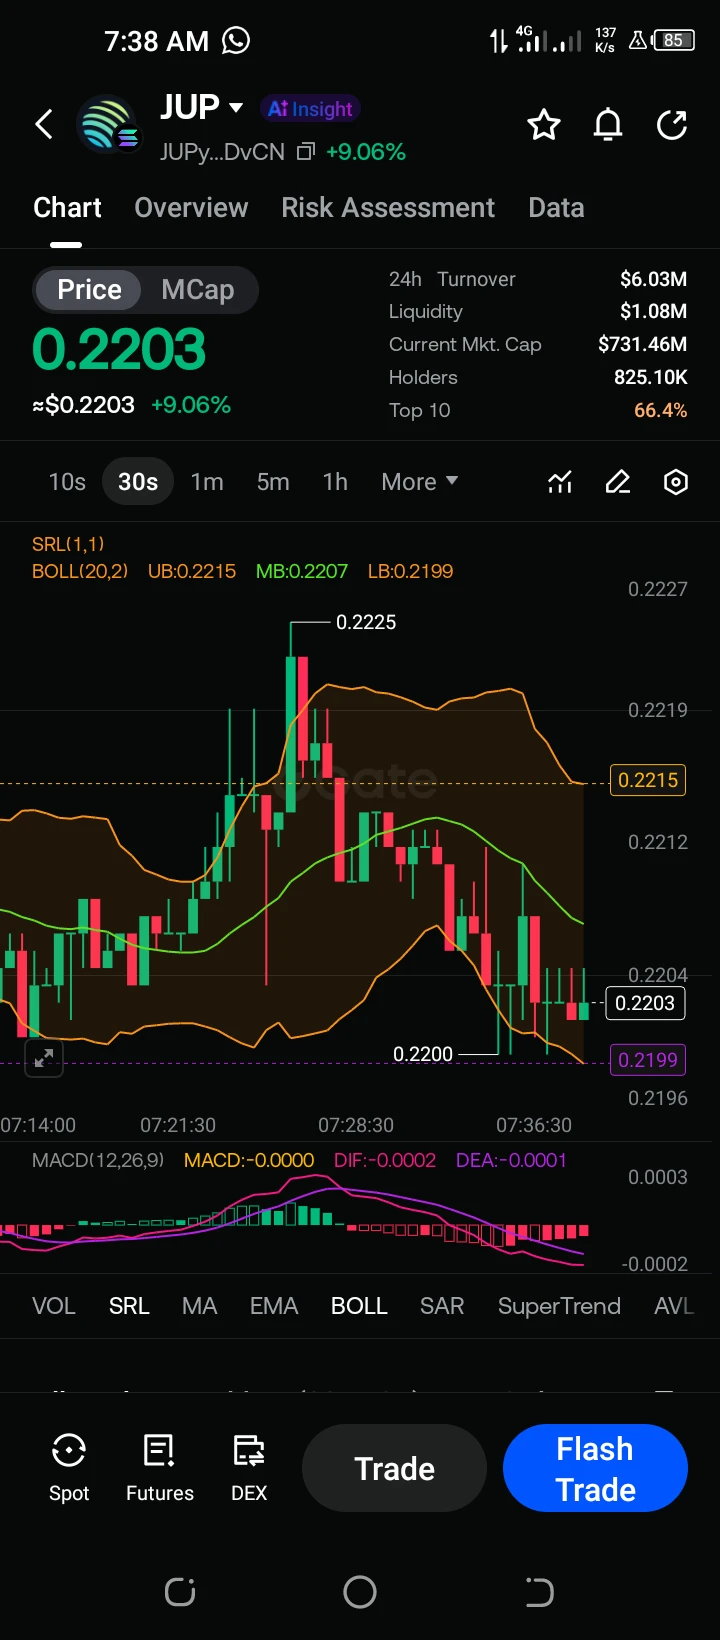The height and width of the screenshot is (1640, 720).
Task: Tap the Top 10 value 66.4%
Action: [x=660, y=410]
